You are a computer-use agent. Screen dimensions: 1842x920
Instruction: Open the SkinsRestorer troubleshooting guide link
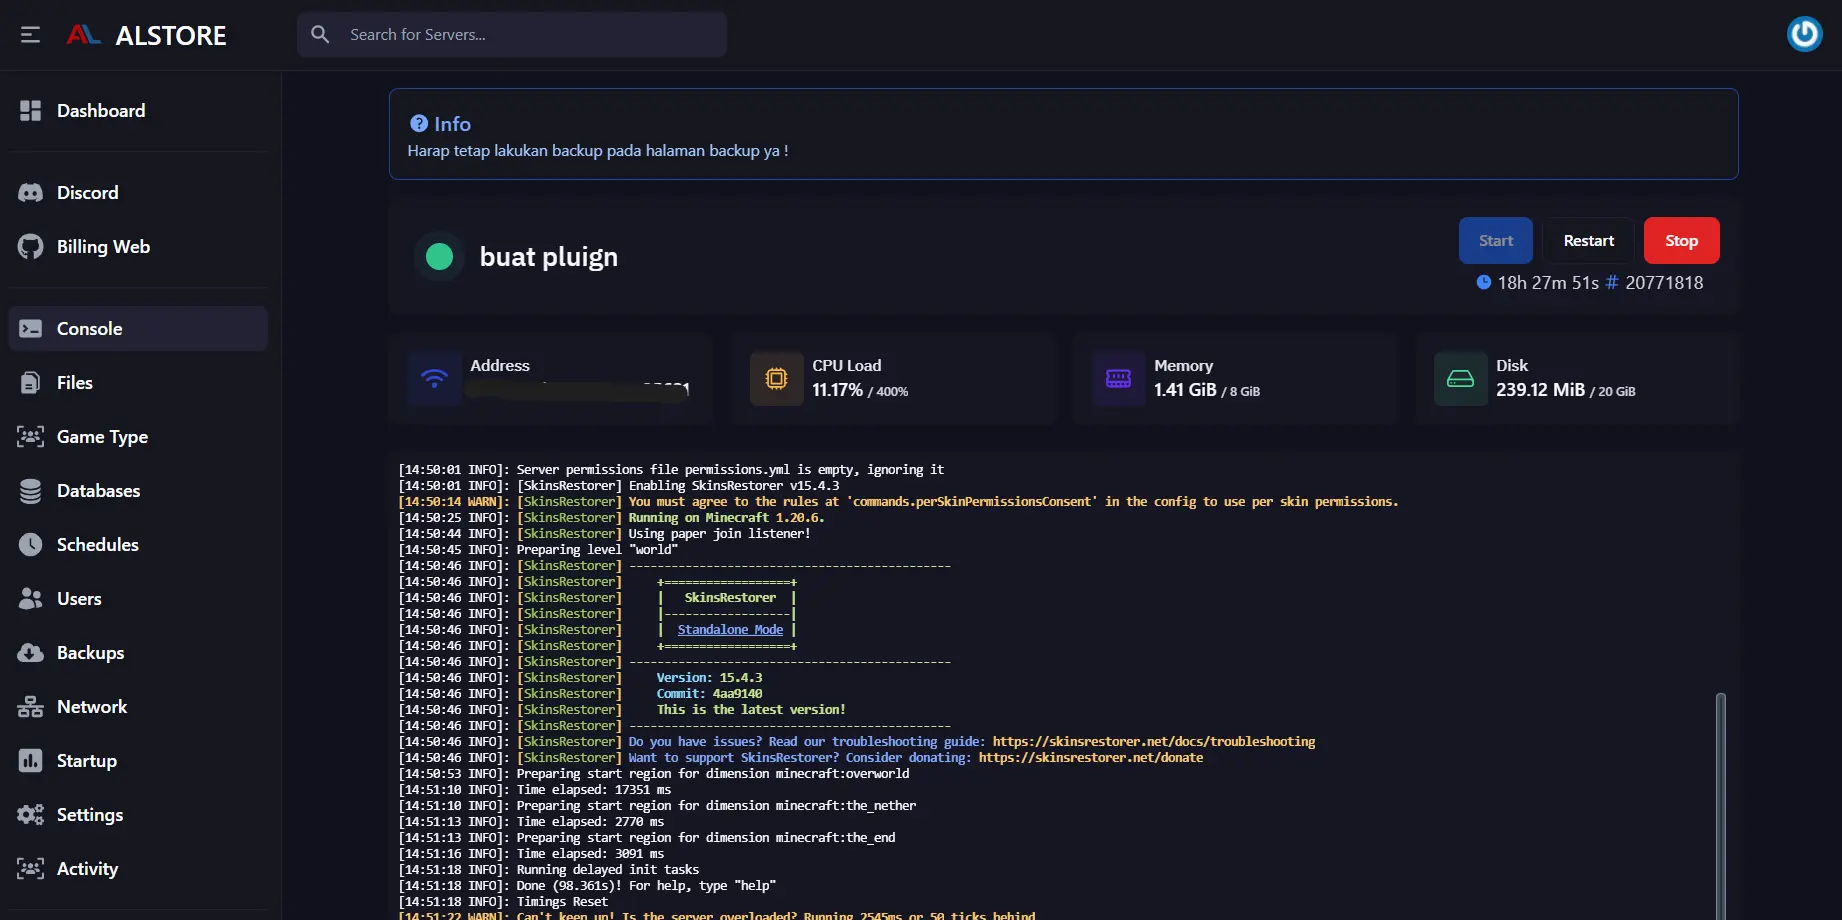[x=1153, y=742]
